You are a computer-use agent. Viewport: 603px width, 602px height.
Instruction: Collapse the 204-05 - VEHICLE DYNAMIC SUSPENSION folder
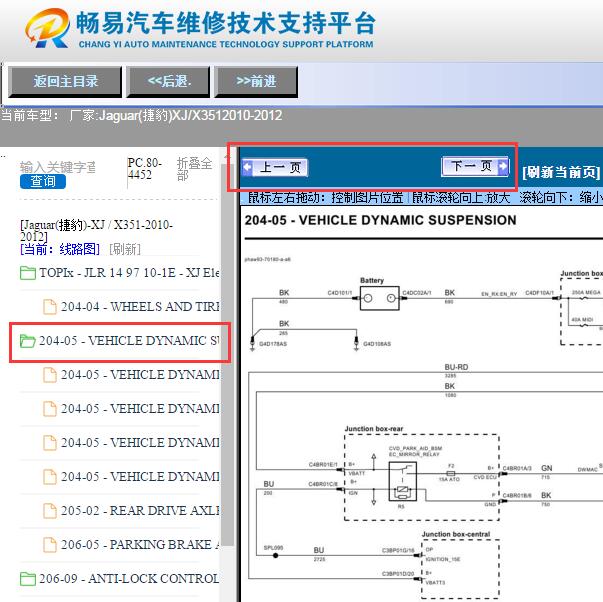pos(119,341)
